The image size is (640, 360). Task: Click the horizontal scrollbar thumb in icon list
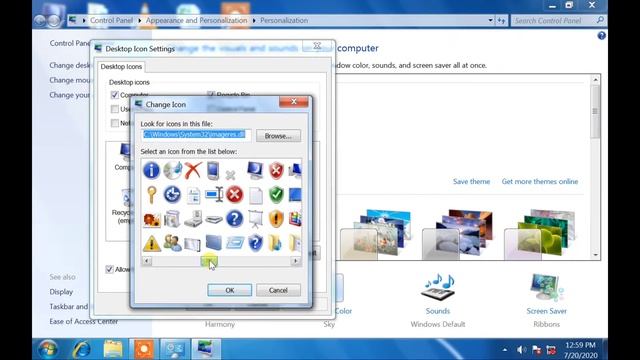pos(209,261)
